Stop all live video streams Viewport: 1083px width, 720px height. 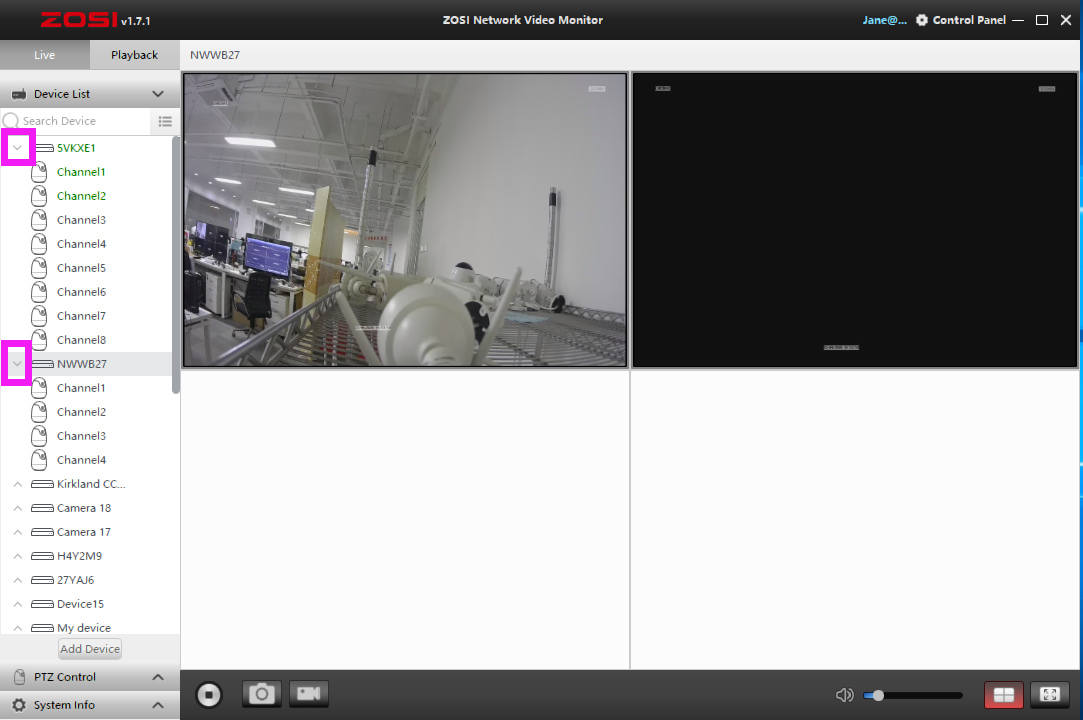[x=208, y=694]
